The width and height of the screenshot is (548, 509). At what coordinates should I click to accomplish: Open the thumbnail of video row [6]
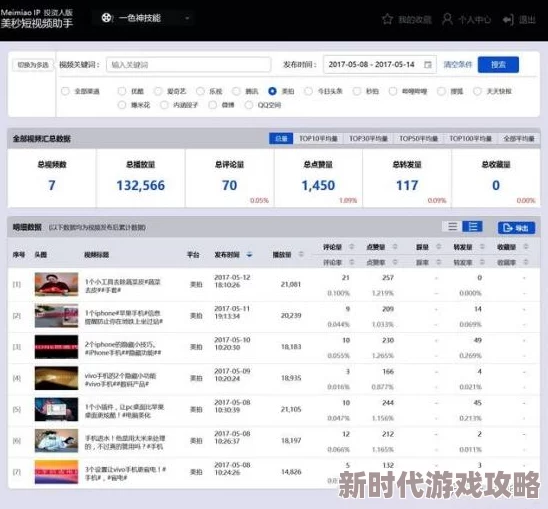click(56, 440)
